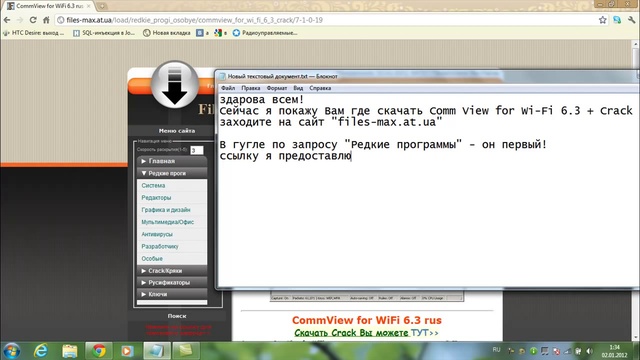640x360 pixels.
Task: Click the blue extension icon beside the star
Action: pos(617,20)
